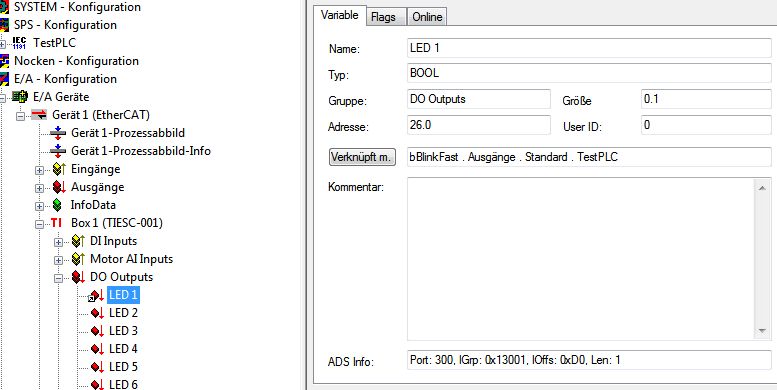Click the LED 2 variable icon
This screenshot has height=390, width=777.
click(x=97, y=313)
